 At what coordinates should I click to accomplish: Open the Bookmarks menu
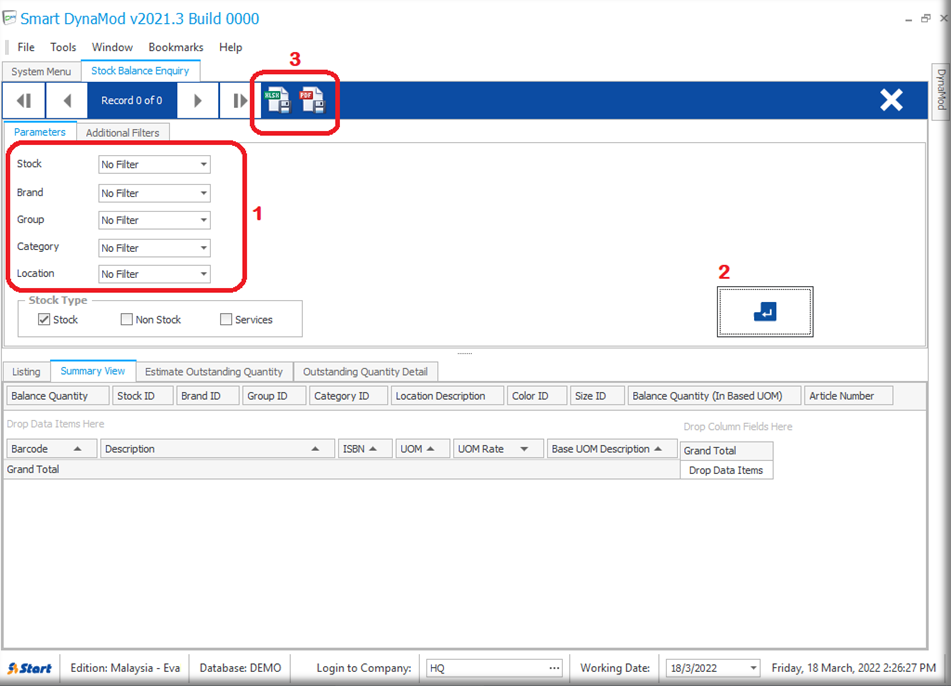tap(175, 47)
